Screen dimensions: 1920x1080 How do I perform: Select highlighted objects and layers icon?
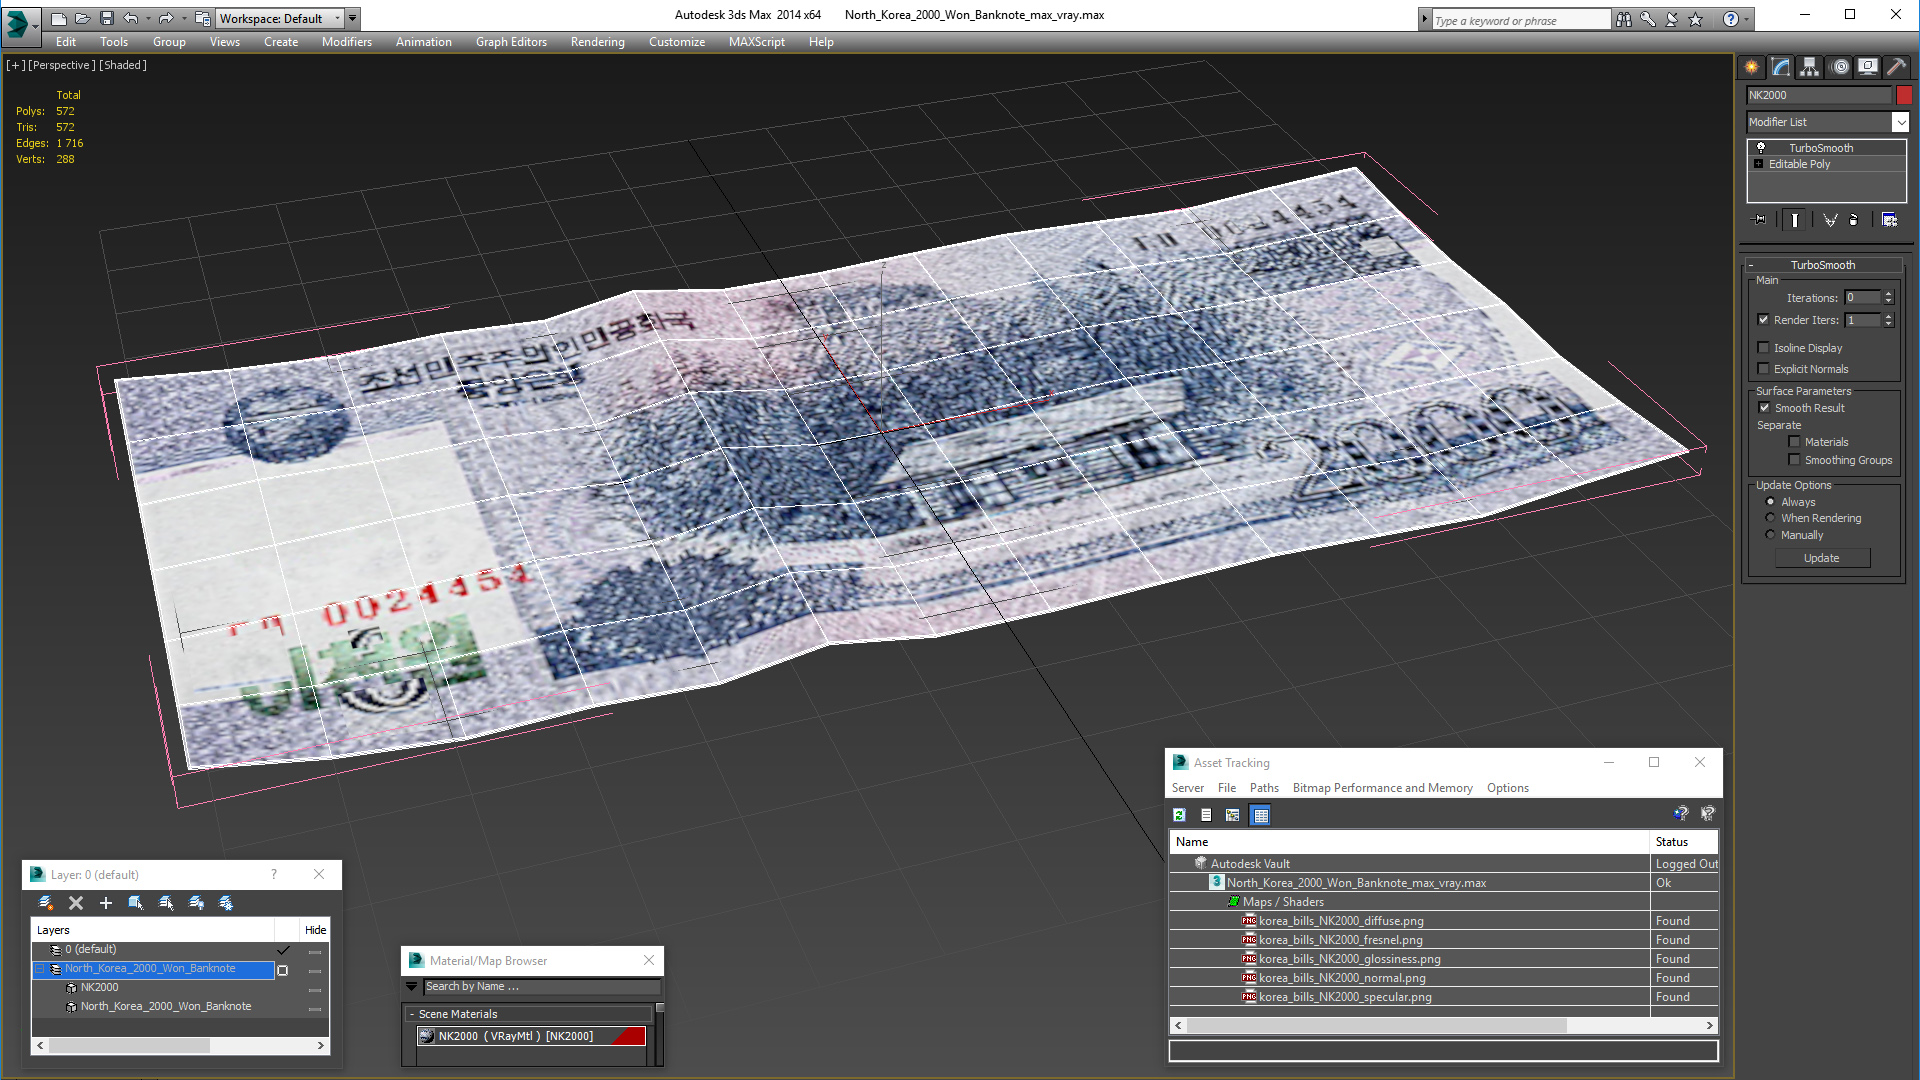[136, 903]
